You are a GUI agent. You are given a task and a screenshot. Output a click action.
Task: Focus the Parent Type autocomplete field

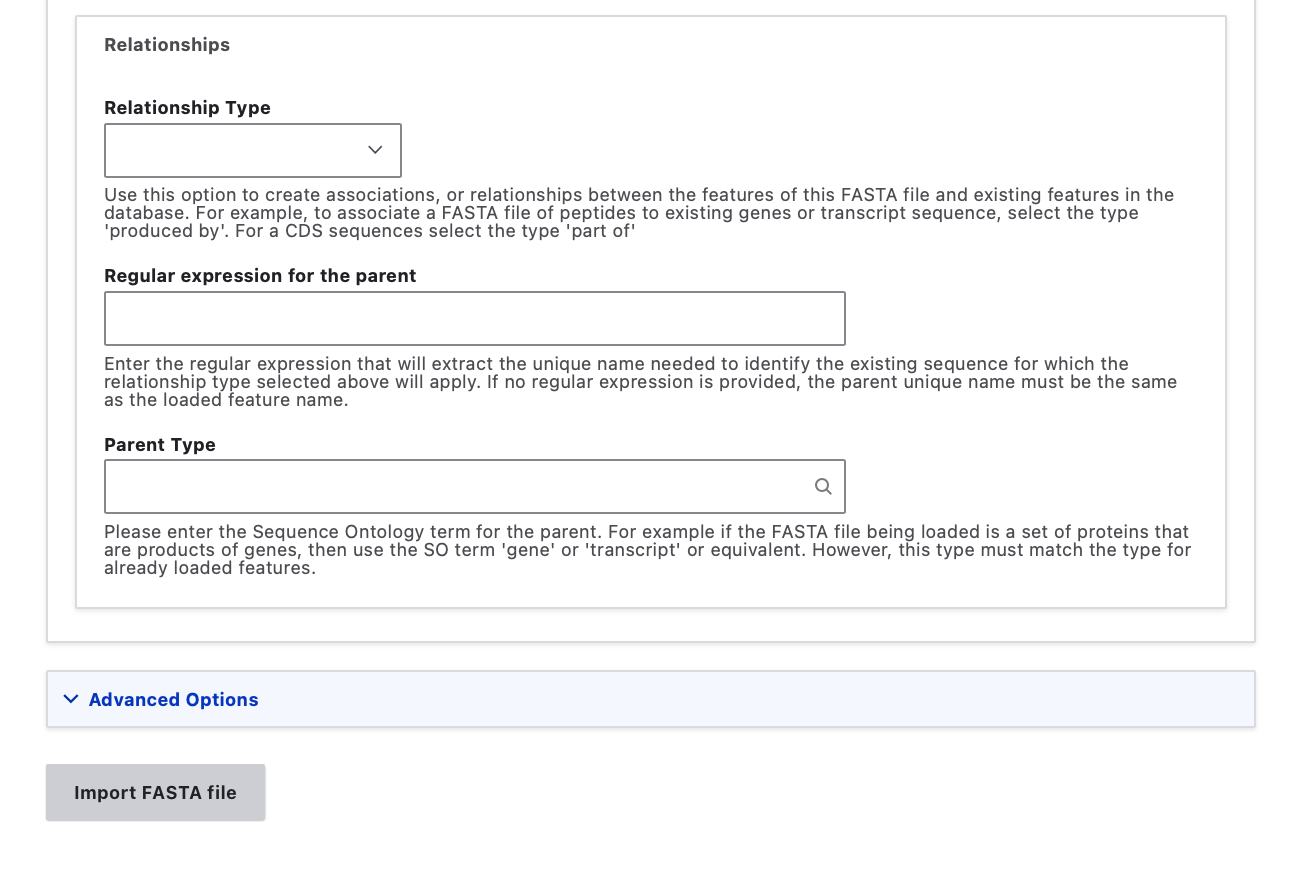pyautogui.click(x=475, y=486)
